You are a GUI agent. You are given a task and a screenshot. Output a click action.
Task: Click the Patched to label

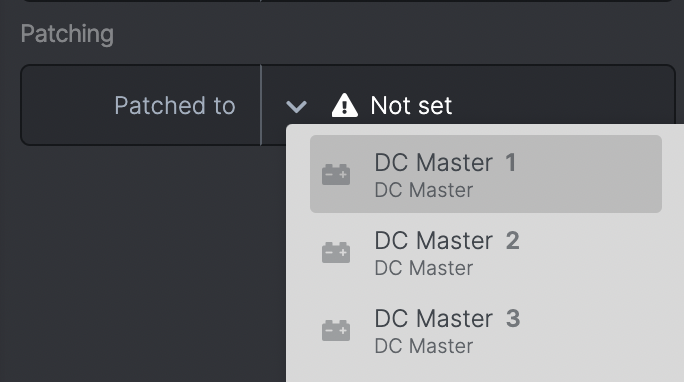pos(174,106)
